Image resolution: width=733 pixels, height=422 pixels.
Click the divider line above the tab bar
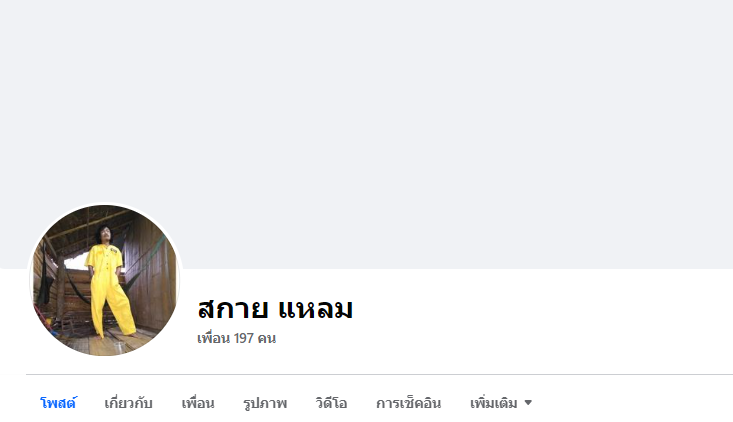(x=380, y=374)
